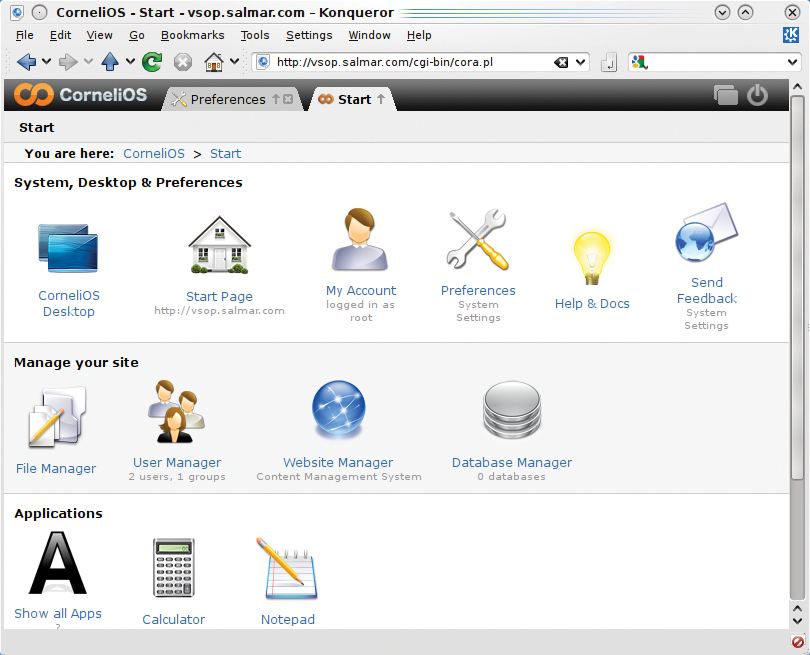Open the Bookmarks menu
This screenshot has width=810, height=655.
coord(193,35)
